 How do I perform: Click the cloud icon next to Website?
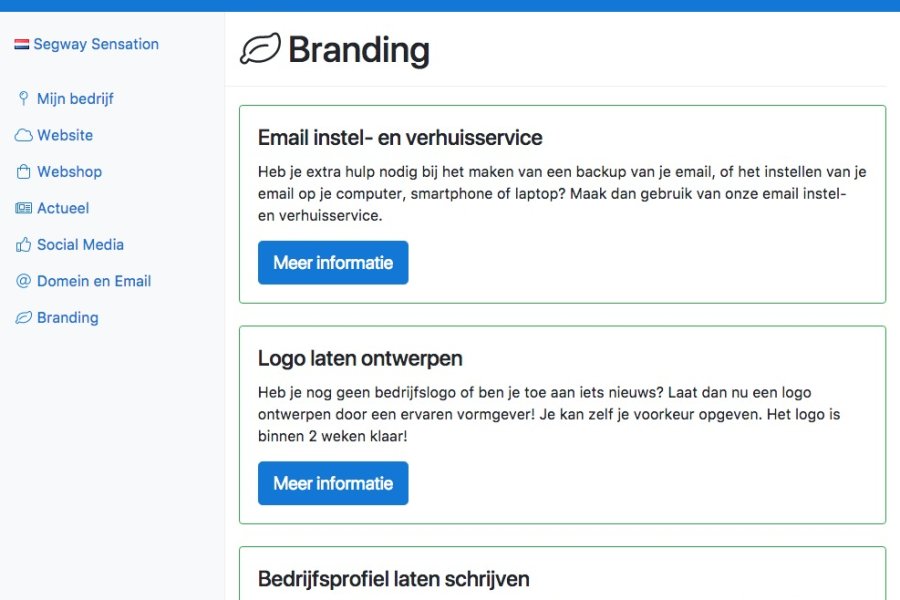coord(24,136)
